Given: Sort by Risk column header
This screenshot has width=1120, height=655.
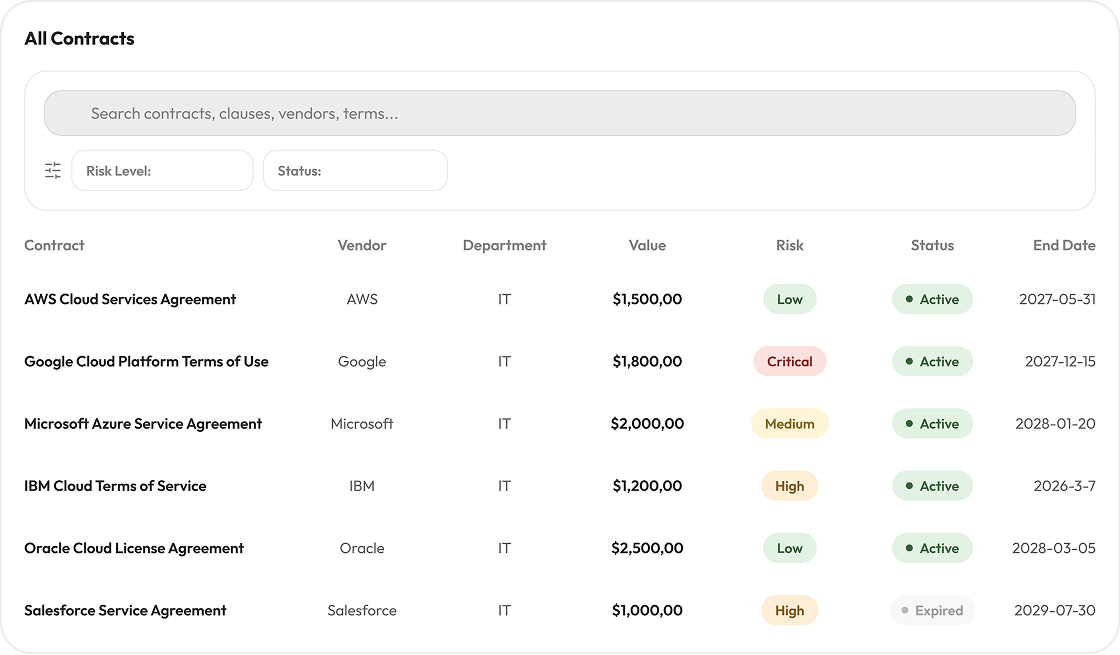Looking at the screenshot, I should point(789,245).
